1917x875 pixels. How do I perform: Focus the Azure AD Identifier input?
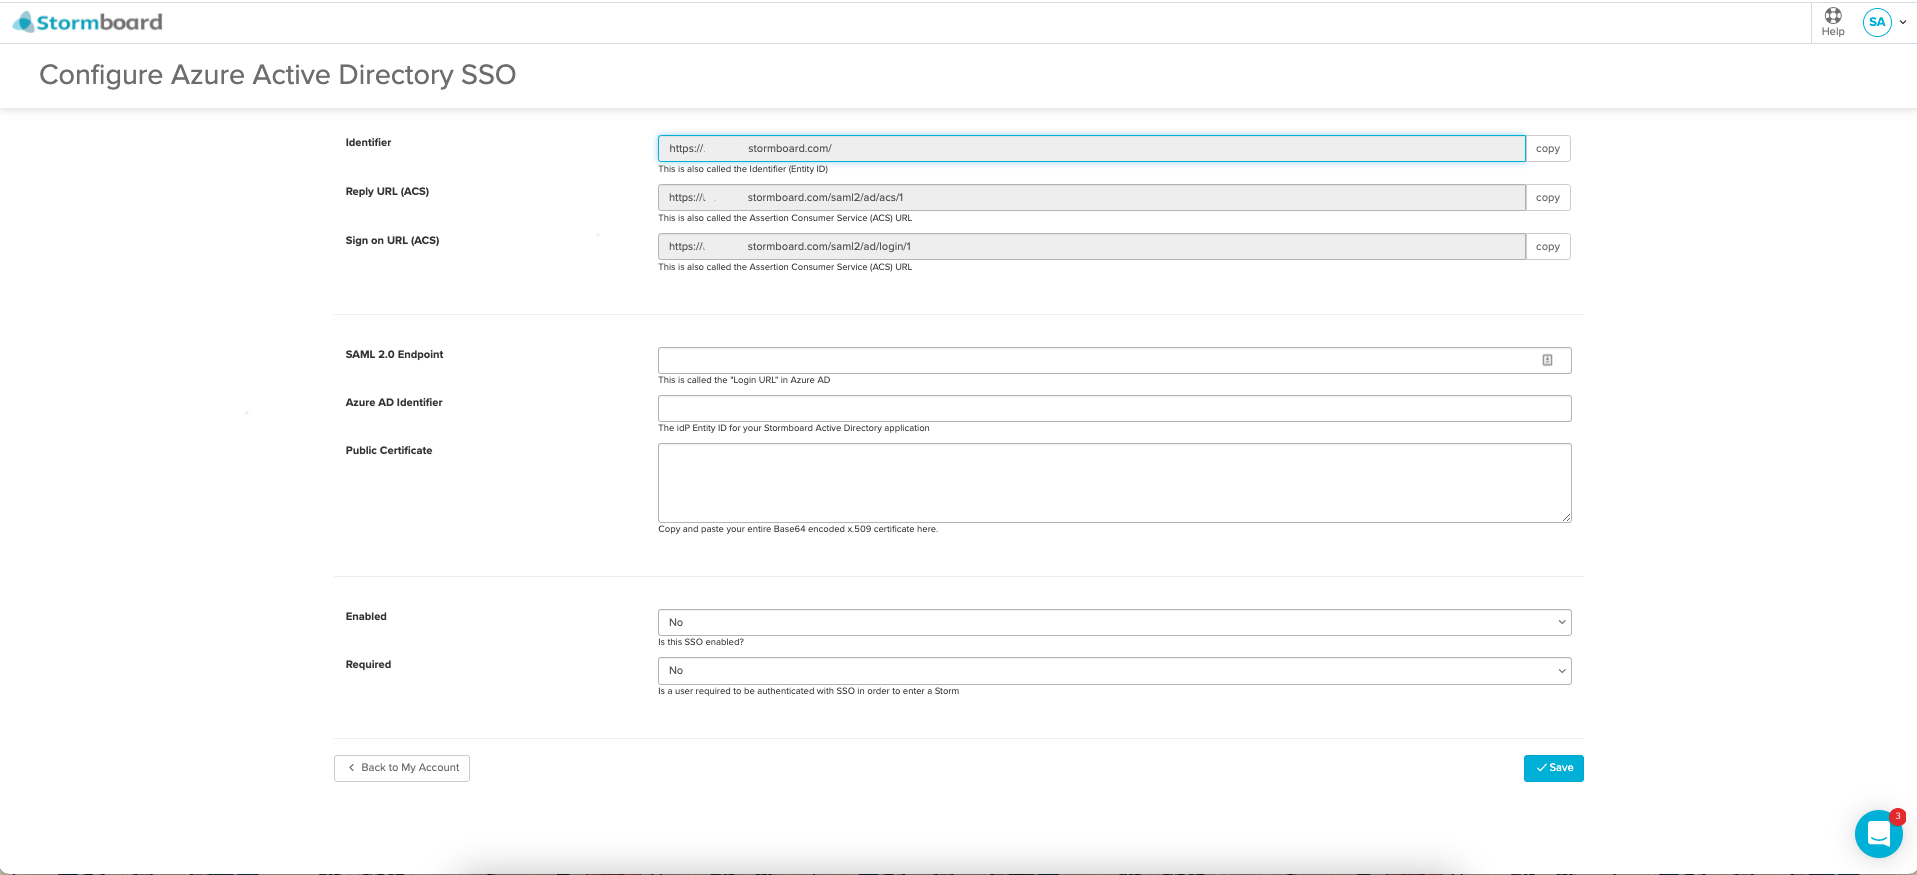pyautogui.click(x=1115, y=408)
